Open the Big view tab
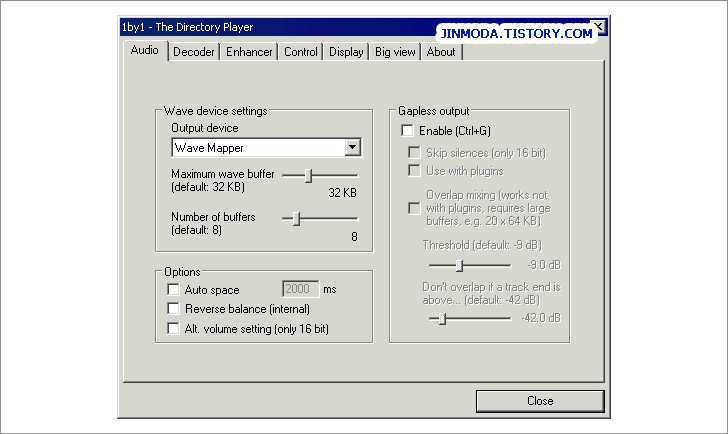 [x=395, y=52]
